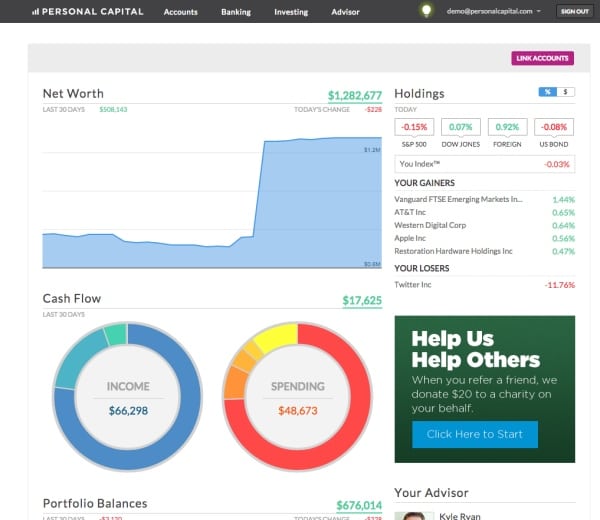Open the Investing menu

(x=291, y=12)
